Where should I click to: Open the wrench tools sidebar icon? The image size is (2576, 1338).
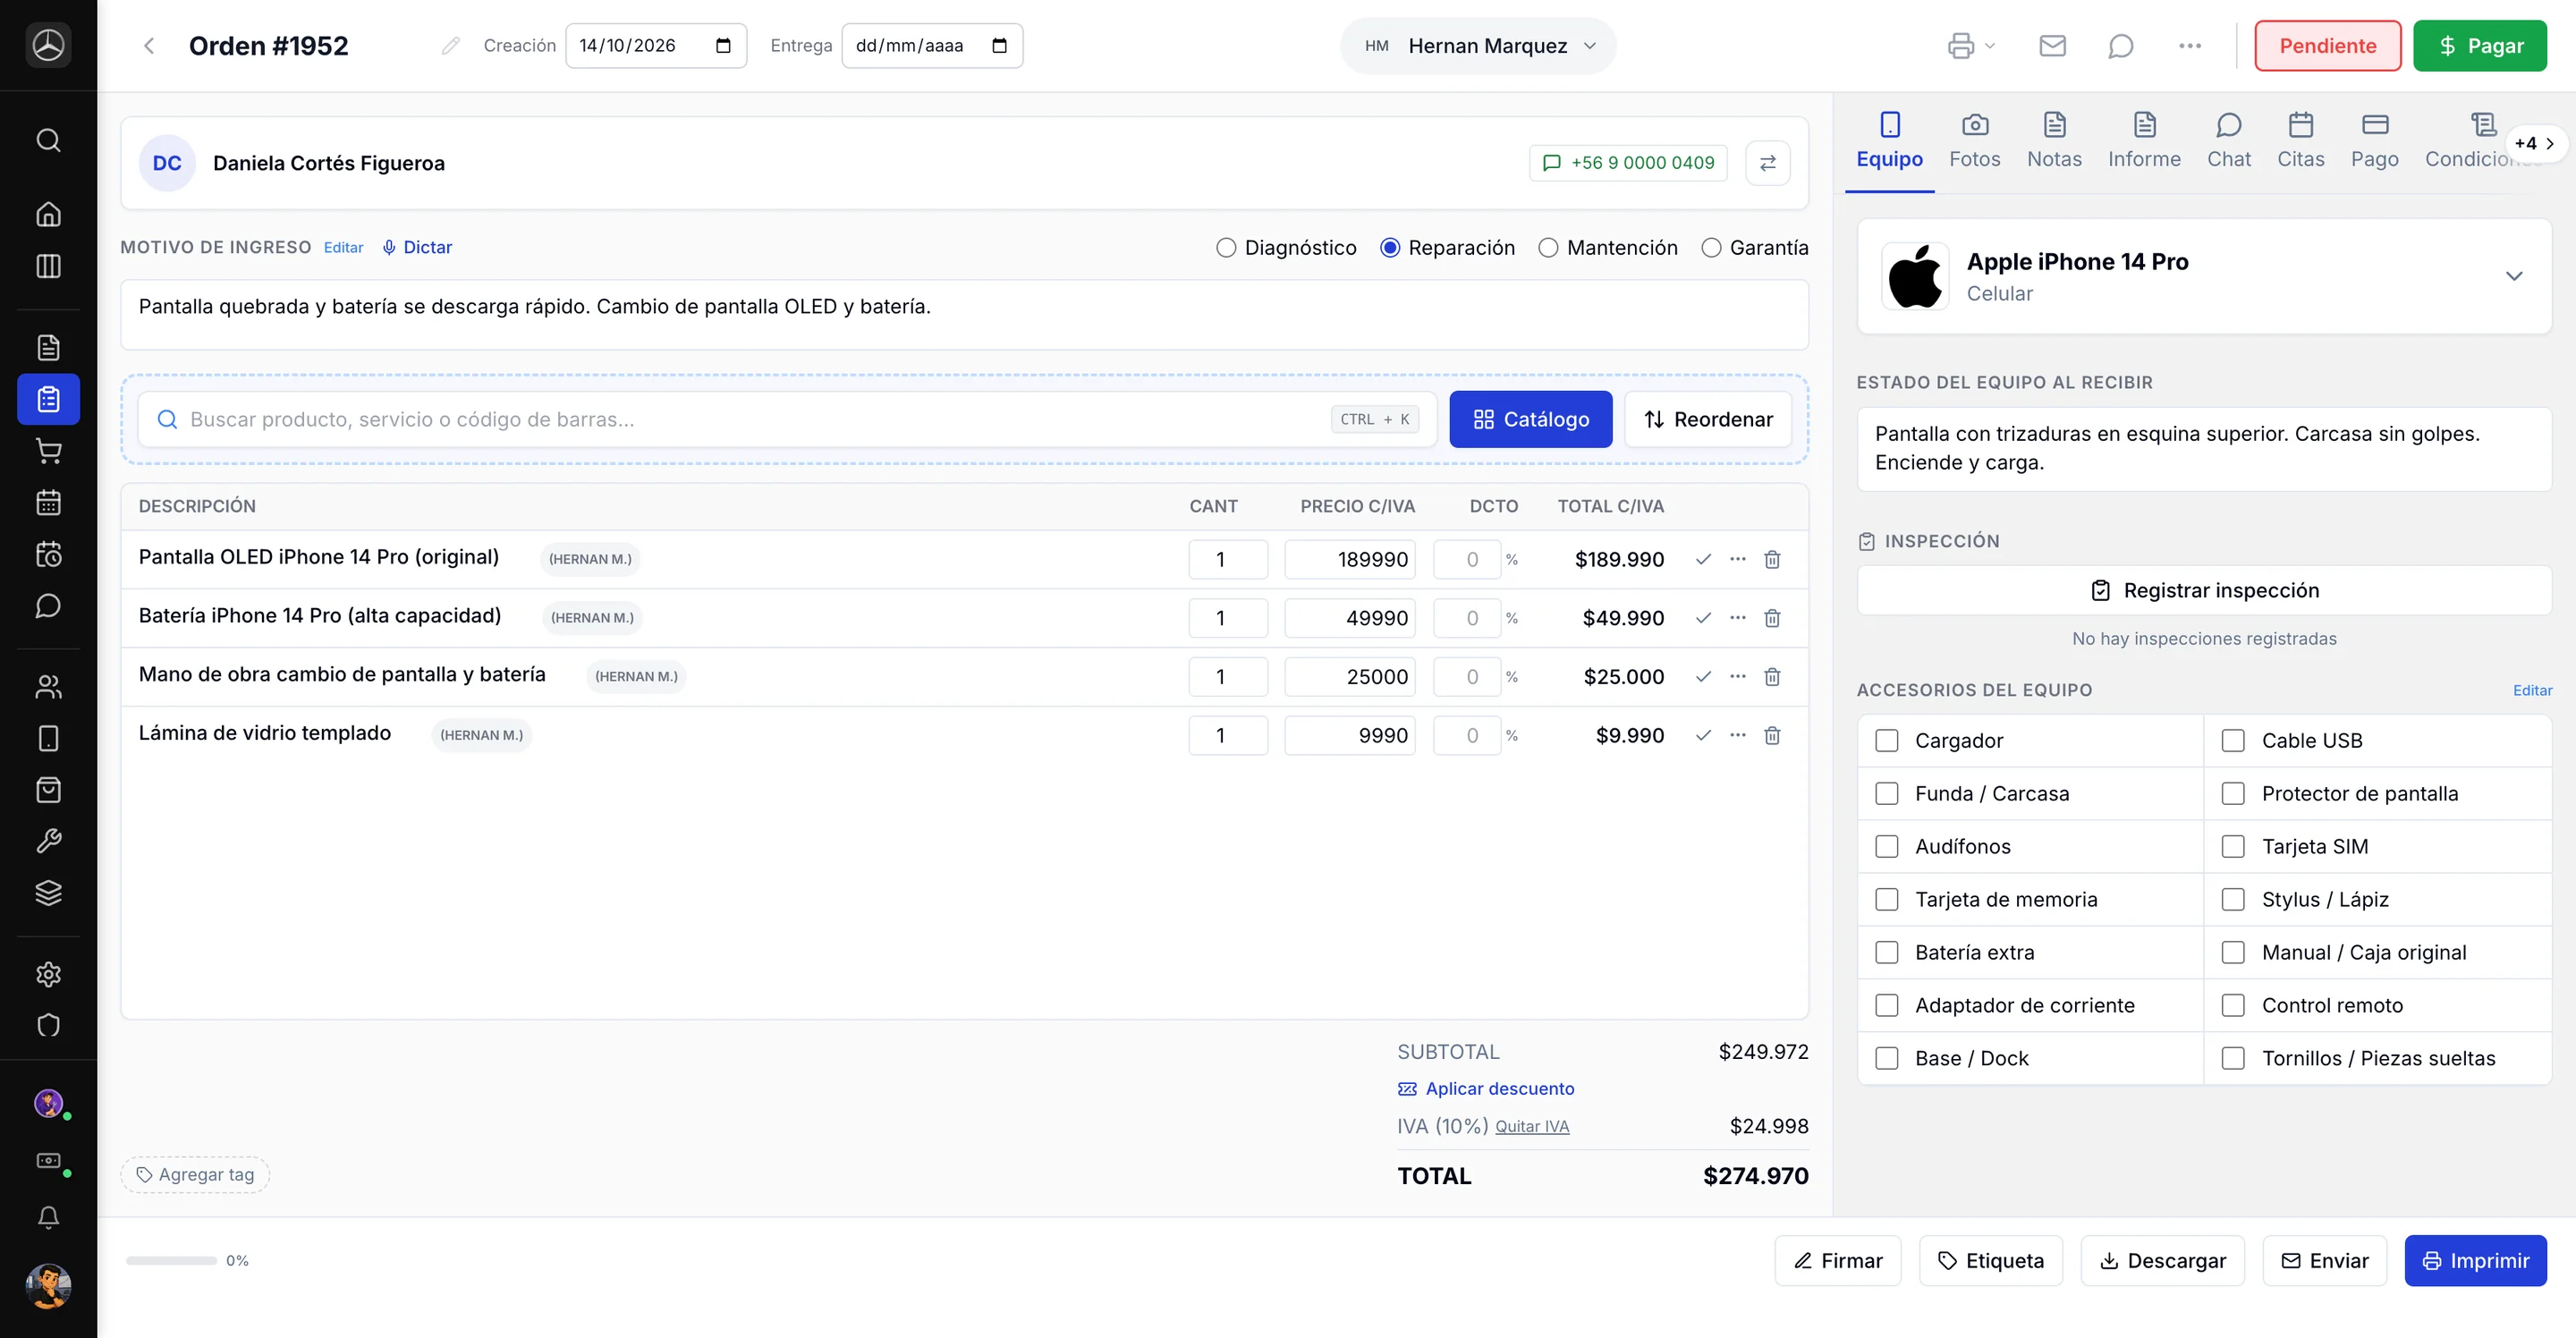(x=48, y=841)
